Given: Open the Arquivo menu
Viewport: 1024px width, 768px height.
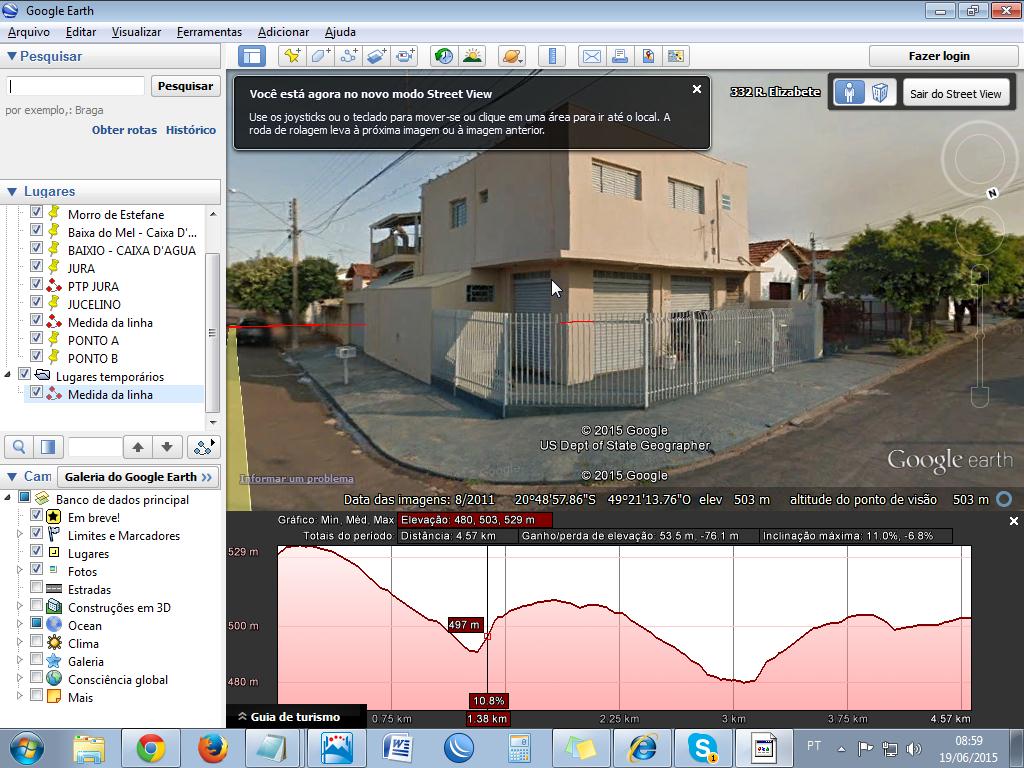Looking at the screenshot, I should tap(29, 32).
